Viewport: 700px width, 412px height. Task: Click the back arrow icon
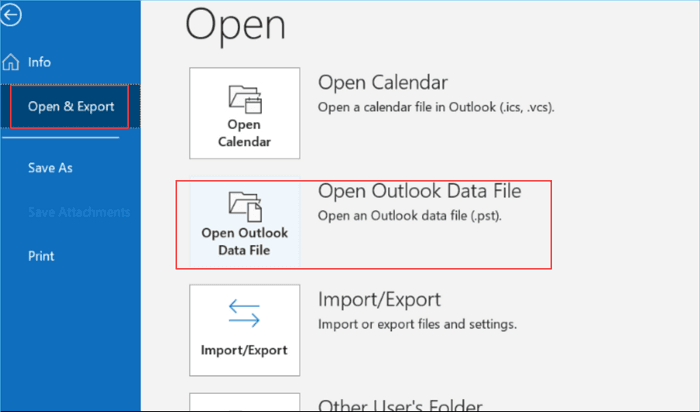point(13,16)
